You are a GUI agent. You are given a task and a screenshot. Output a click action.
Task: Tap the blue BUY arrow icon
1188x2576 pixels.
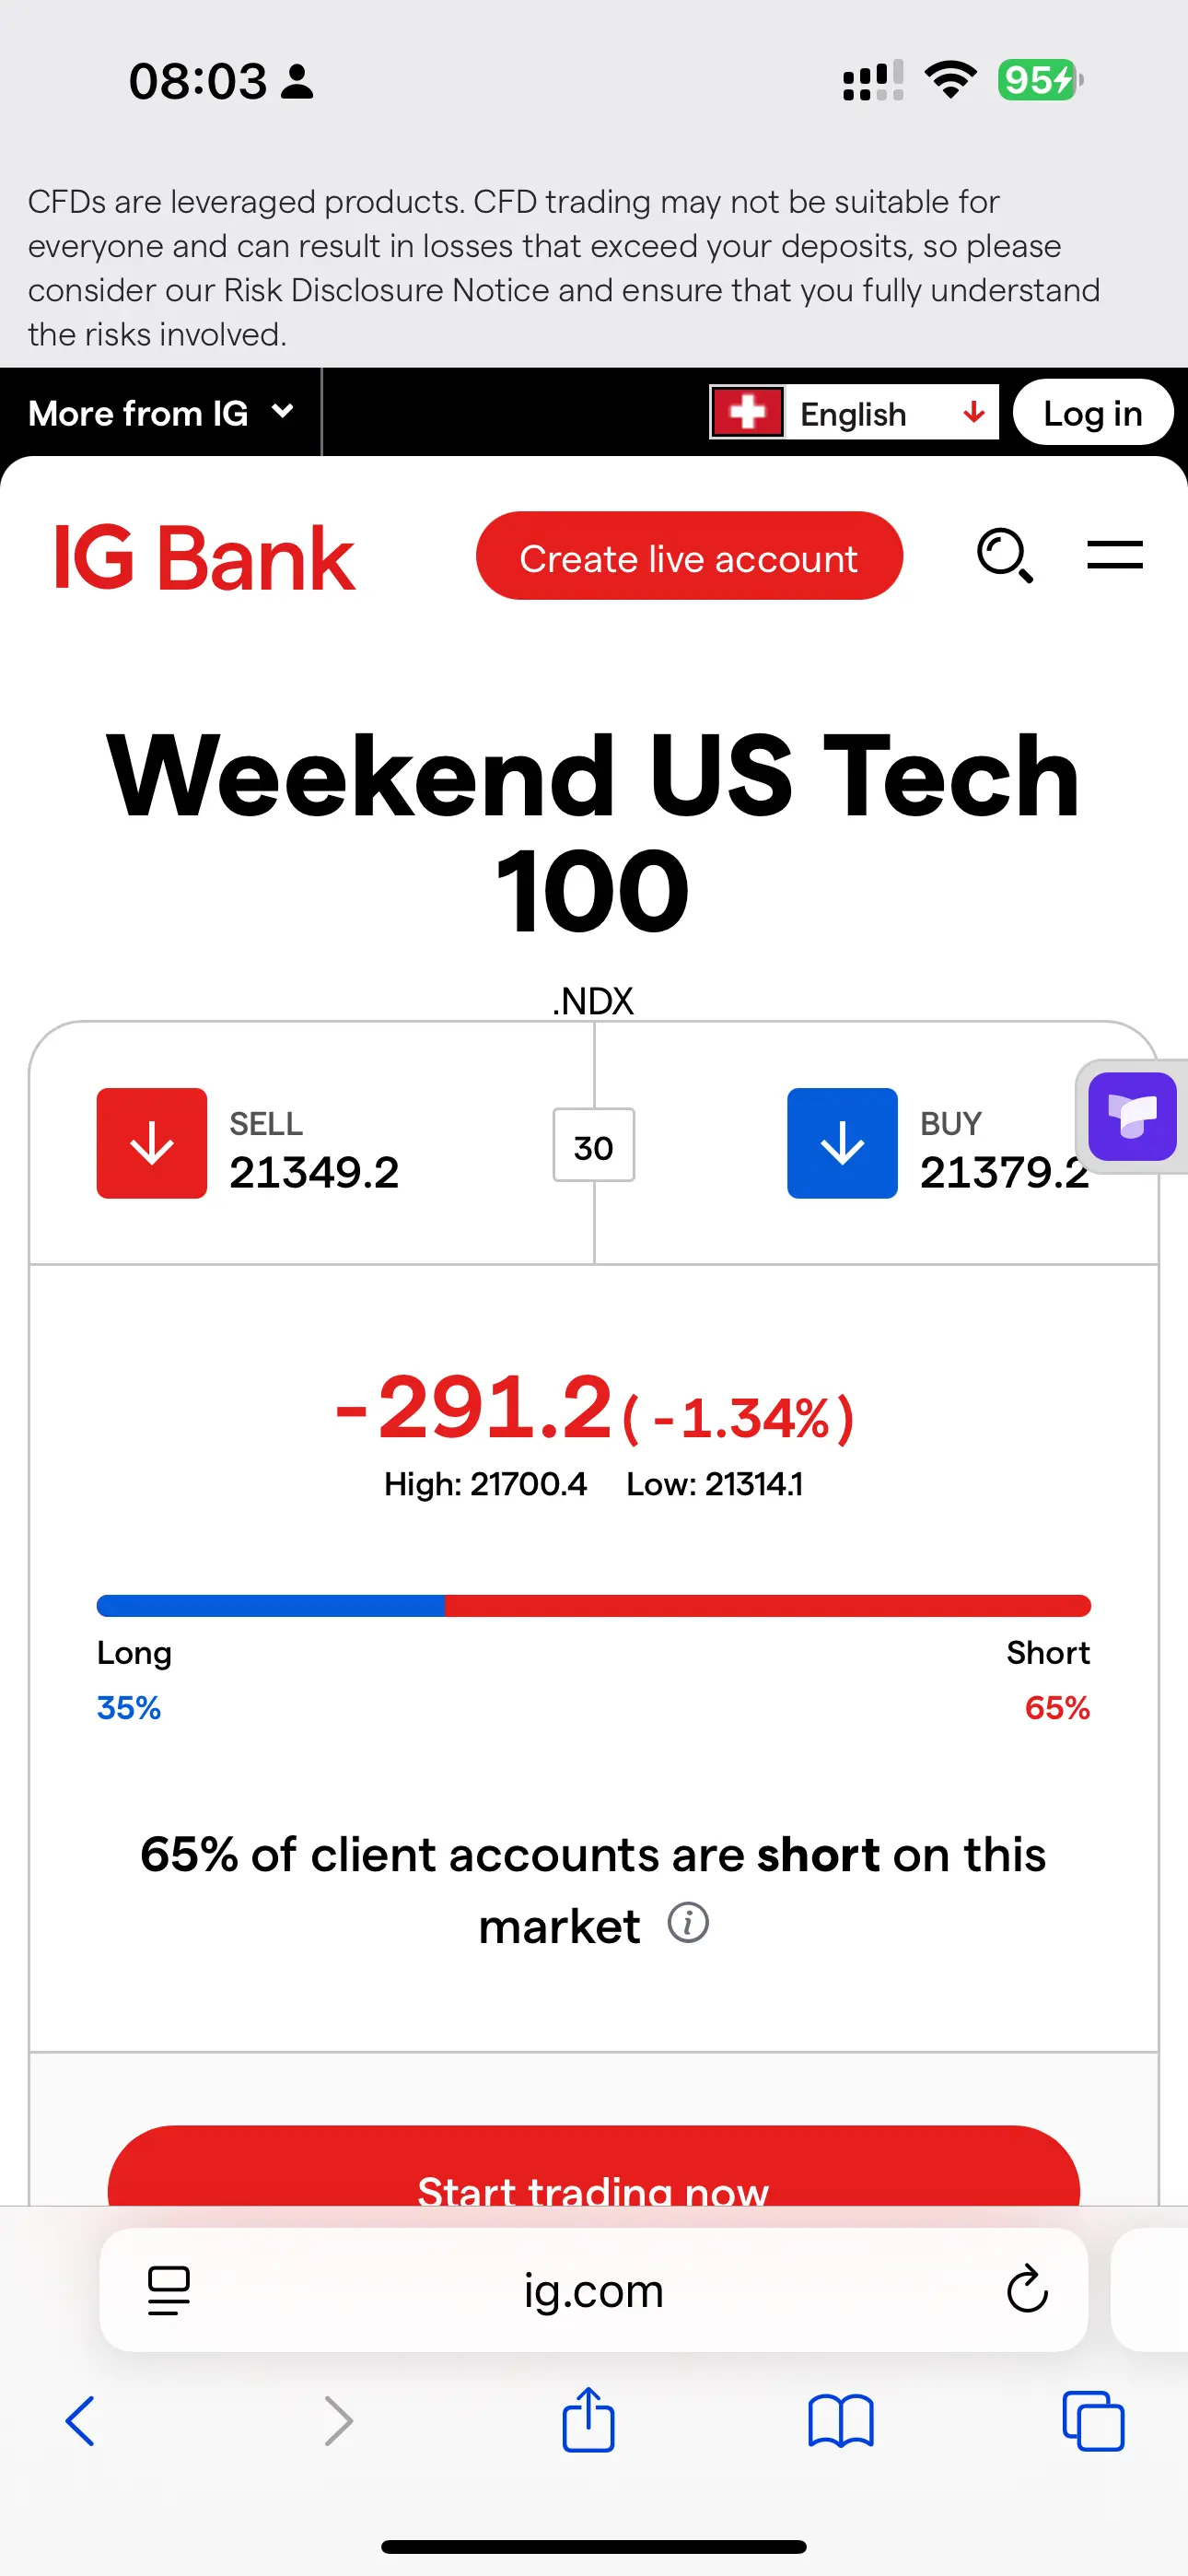pos(842,1143)
